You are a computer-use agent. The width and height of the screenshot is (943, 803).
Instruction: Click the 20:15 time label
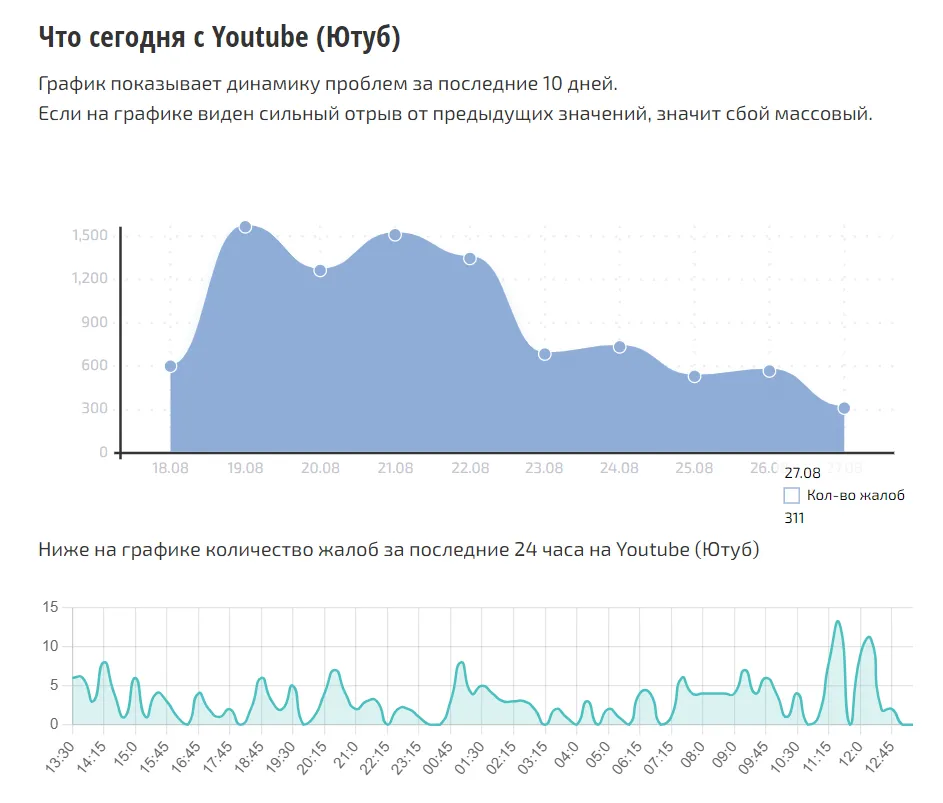312,757
